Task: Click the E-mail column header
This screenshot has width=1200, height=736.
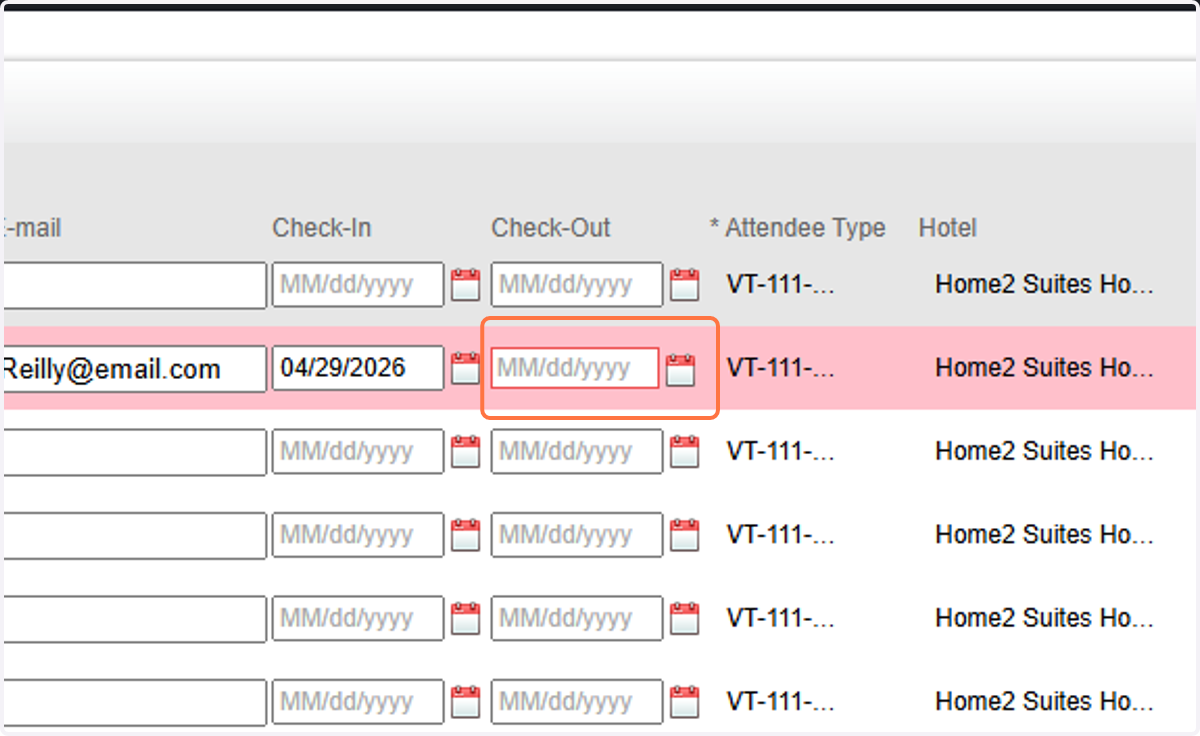Action: [32, 228]
